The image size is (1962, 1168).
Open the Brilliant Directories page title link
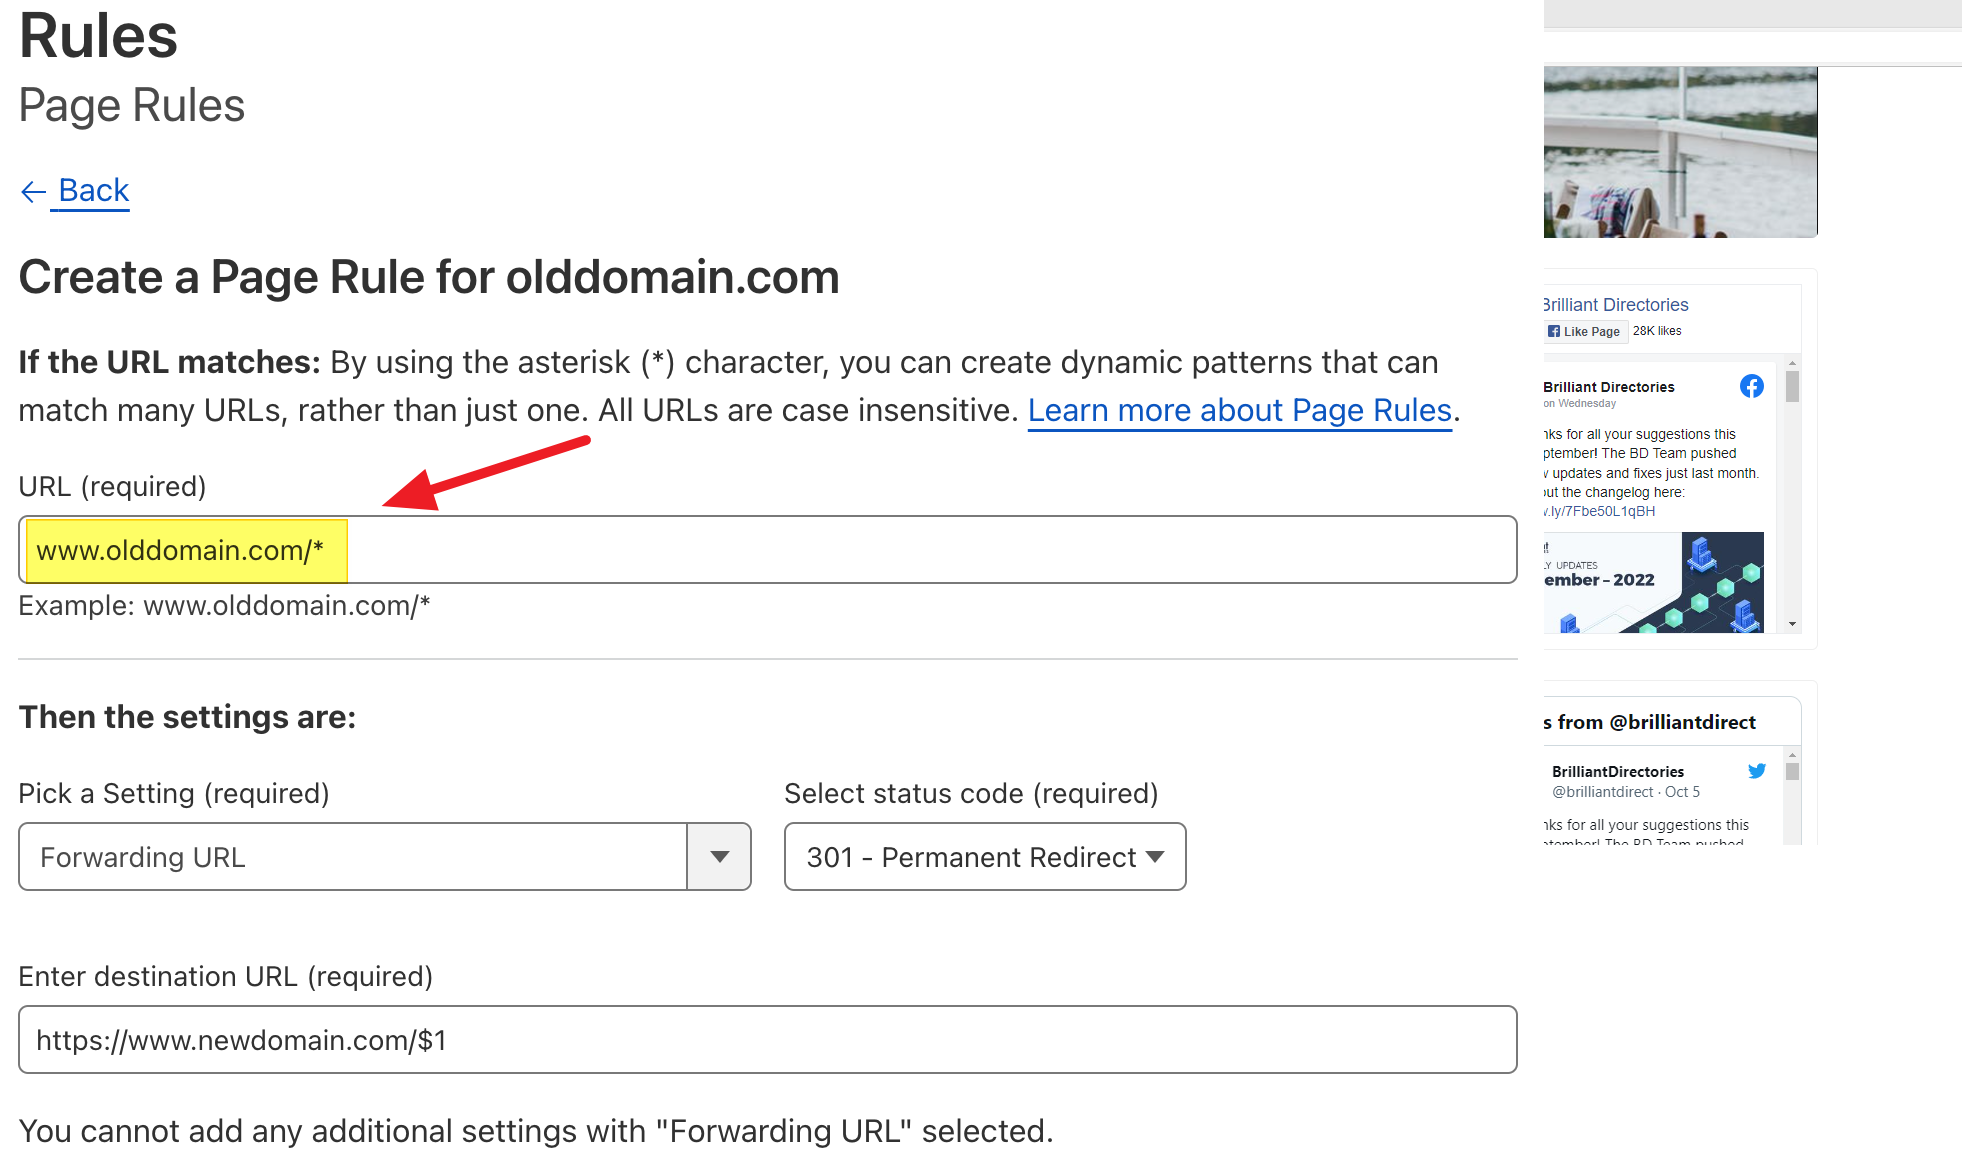click(x=1614, y=304)
